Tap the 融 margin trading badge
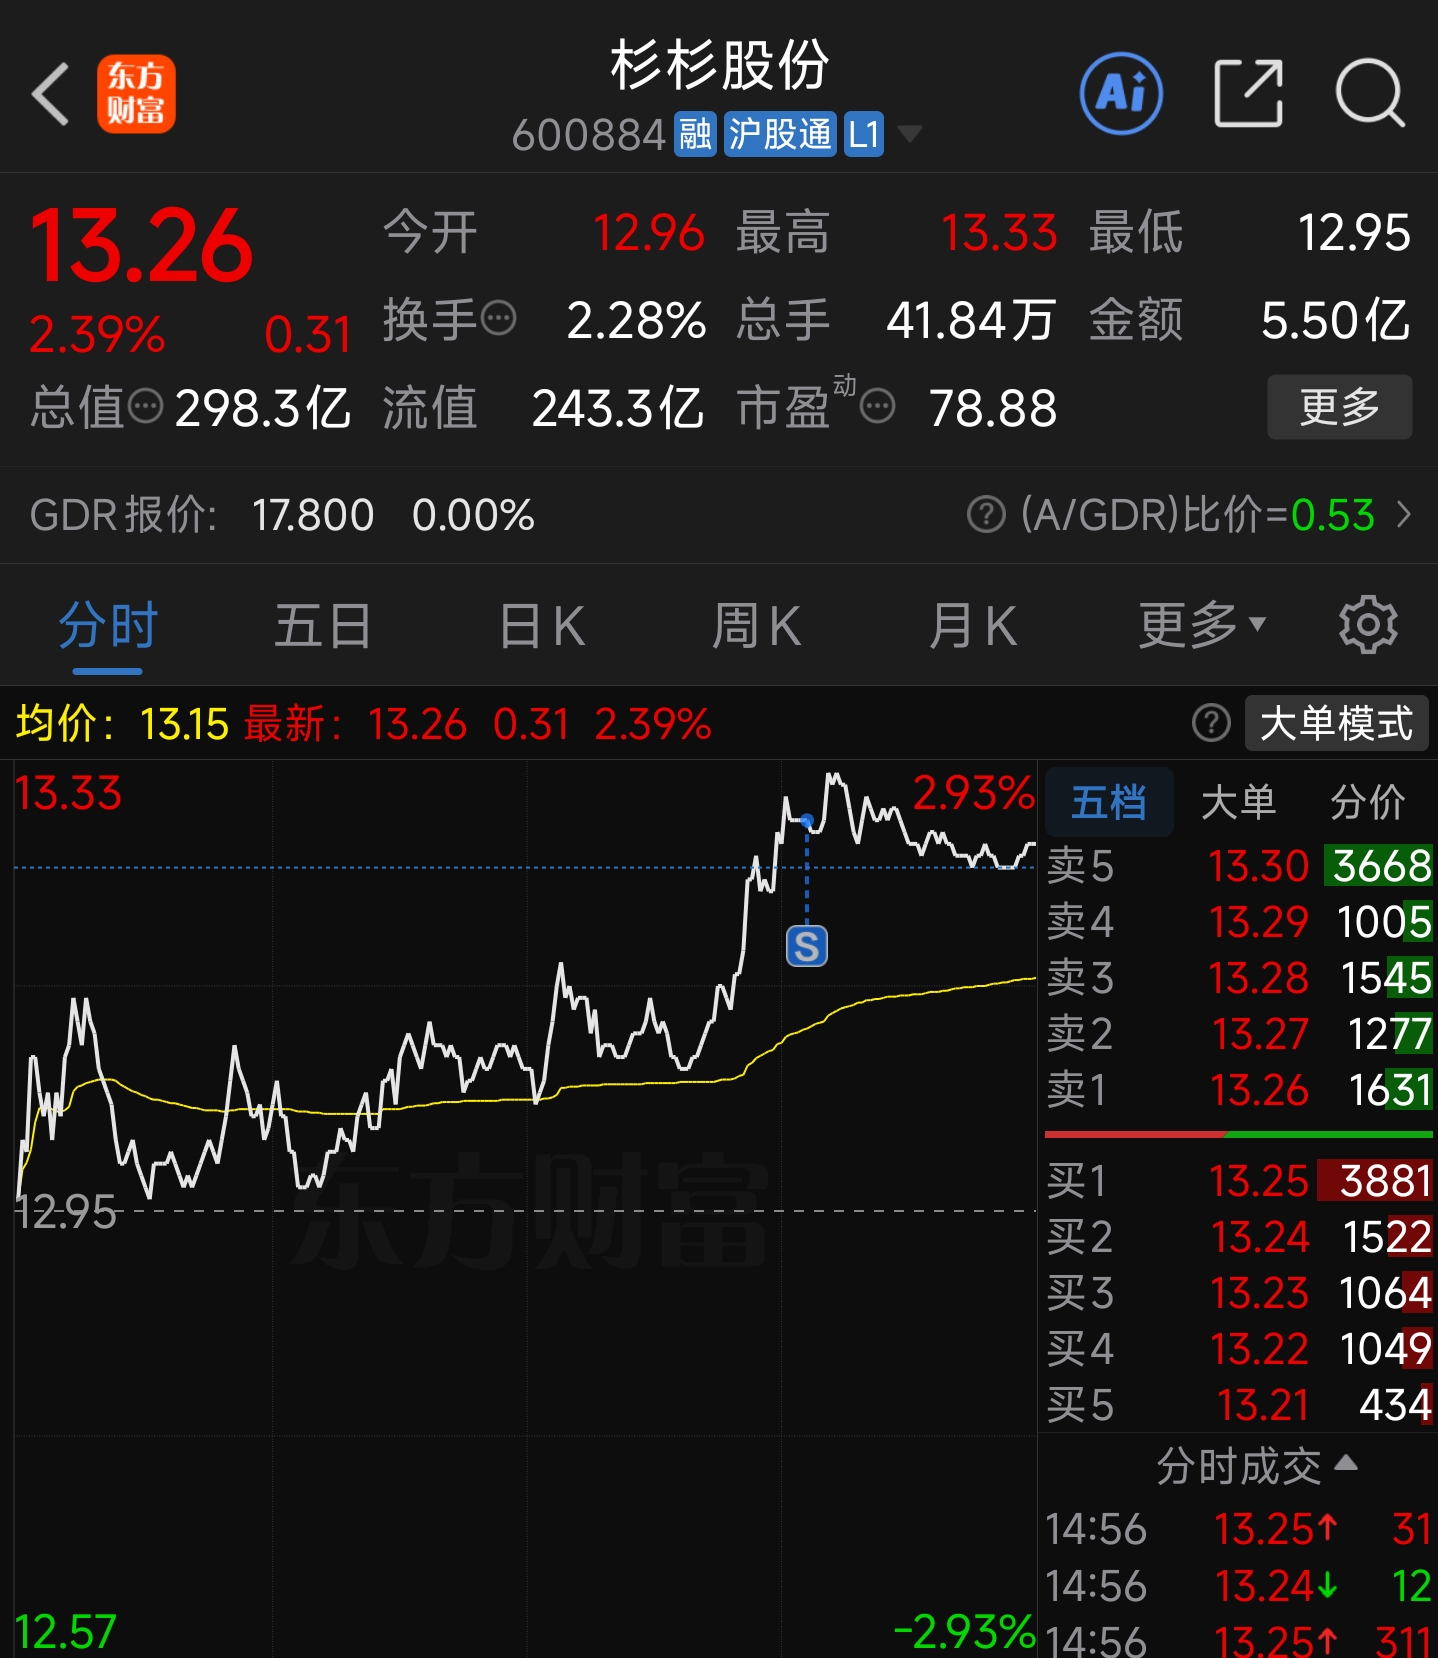 pyautogui.click(x=695, y=134)
